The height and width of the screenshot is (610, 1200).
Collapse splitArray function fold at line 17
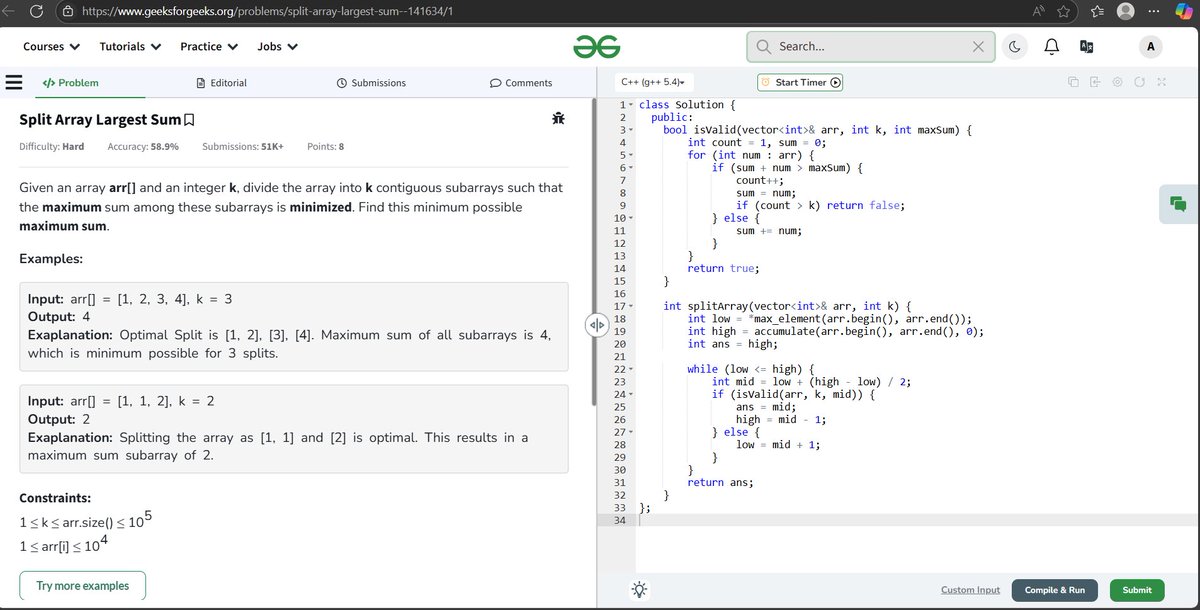point(630,305)
